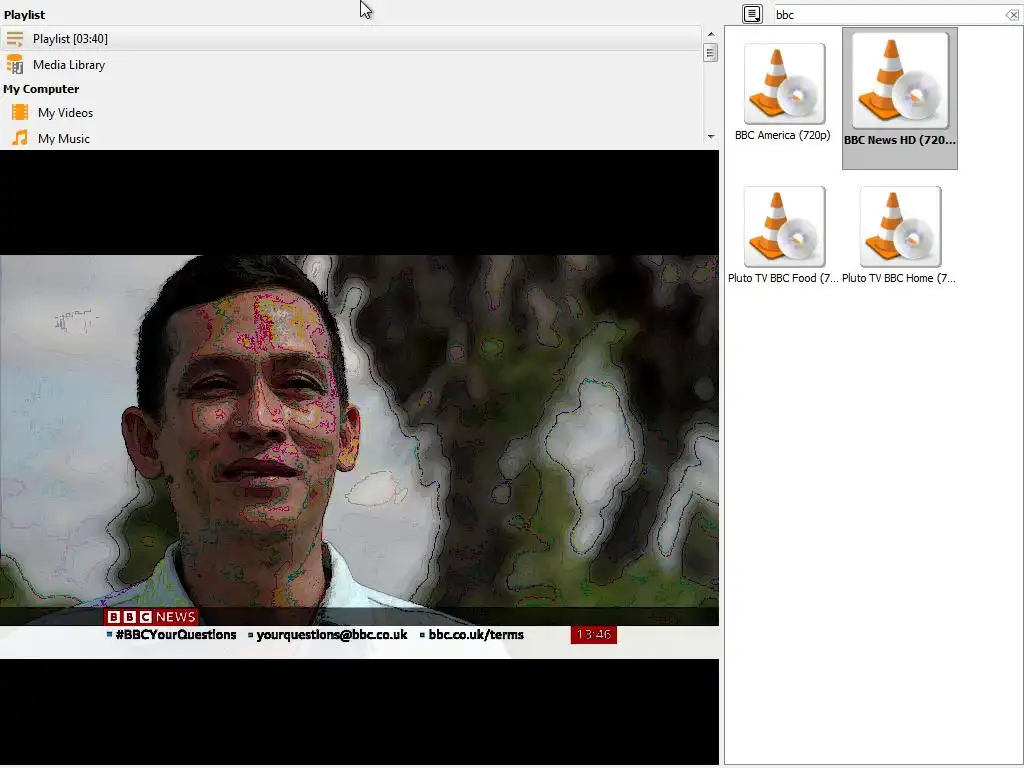Click the sidebar scroll-up arrow
Viewport: 1024px width, 768px height.
click(711, 34)
